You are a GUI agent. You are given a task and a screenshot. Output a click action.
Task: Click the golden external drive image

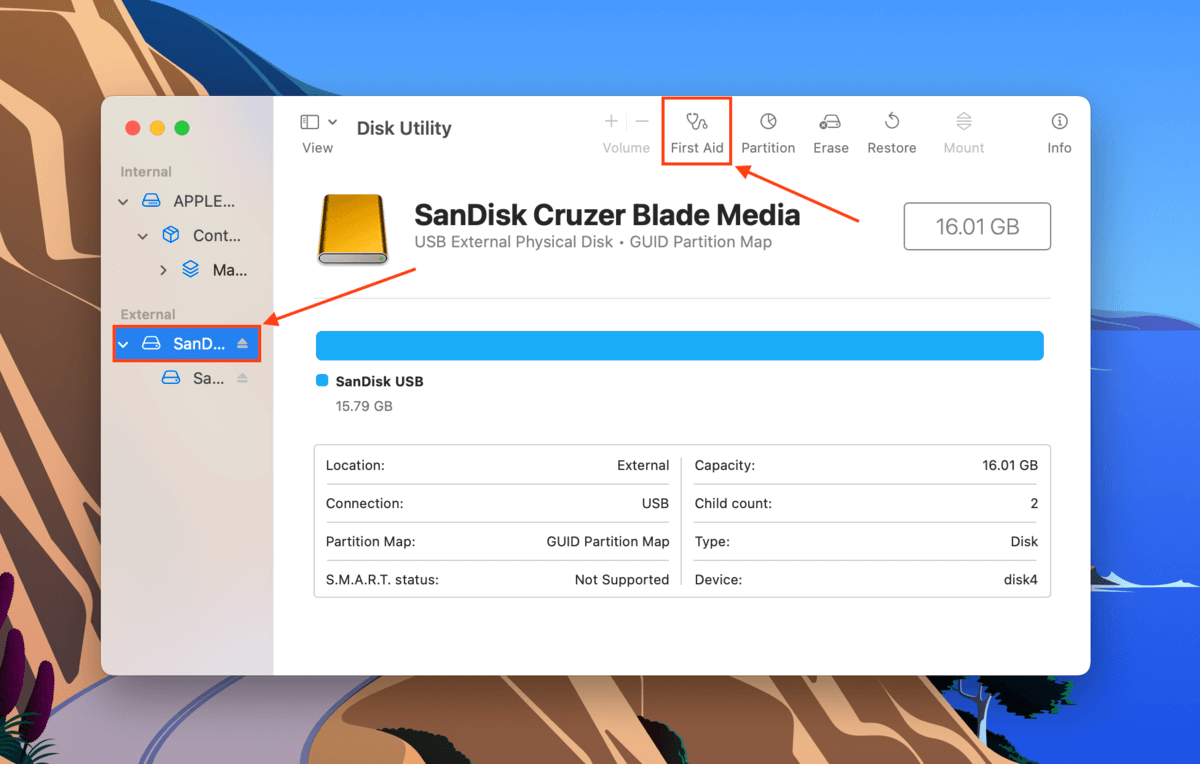tap(352, 229)
